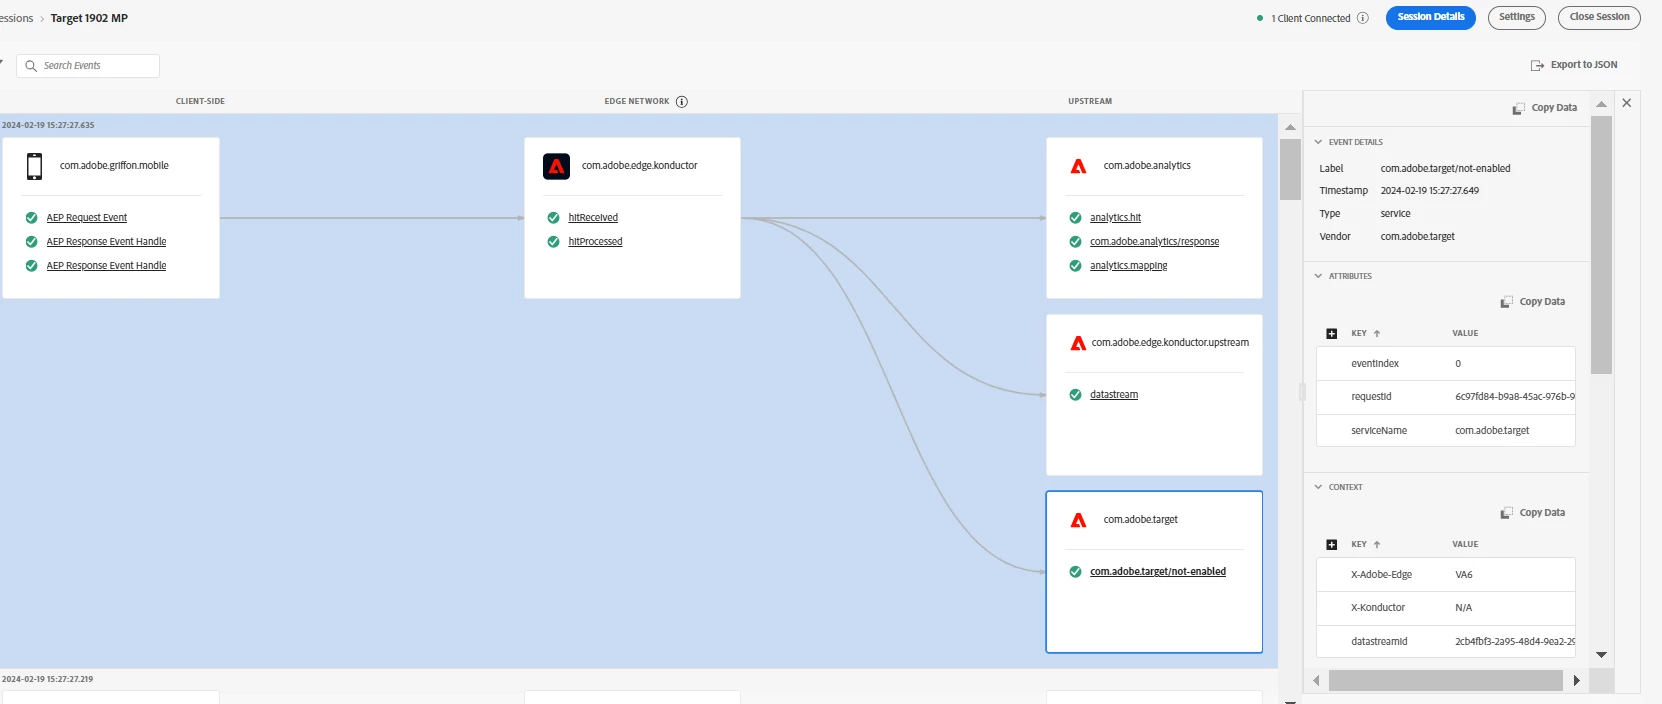Image resolution: width=1662 pixels, height=704 pixels.
Task: Click the Copy Data icon under Context
Action: tap(1506, 513)
